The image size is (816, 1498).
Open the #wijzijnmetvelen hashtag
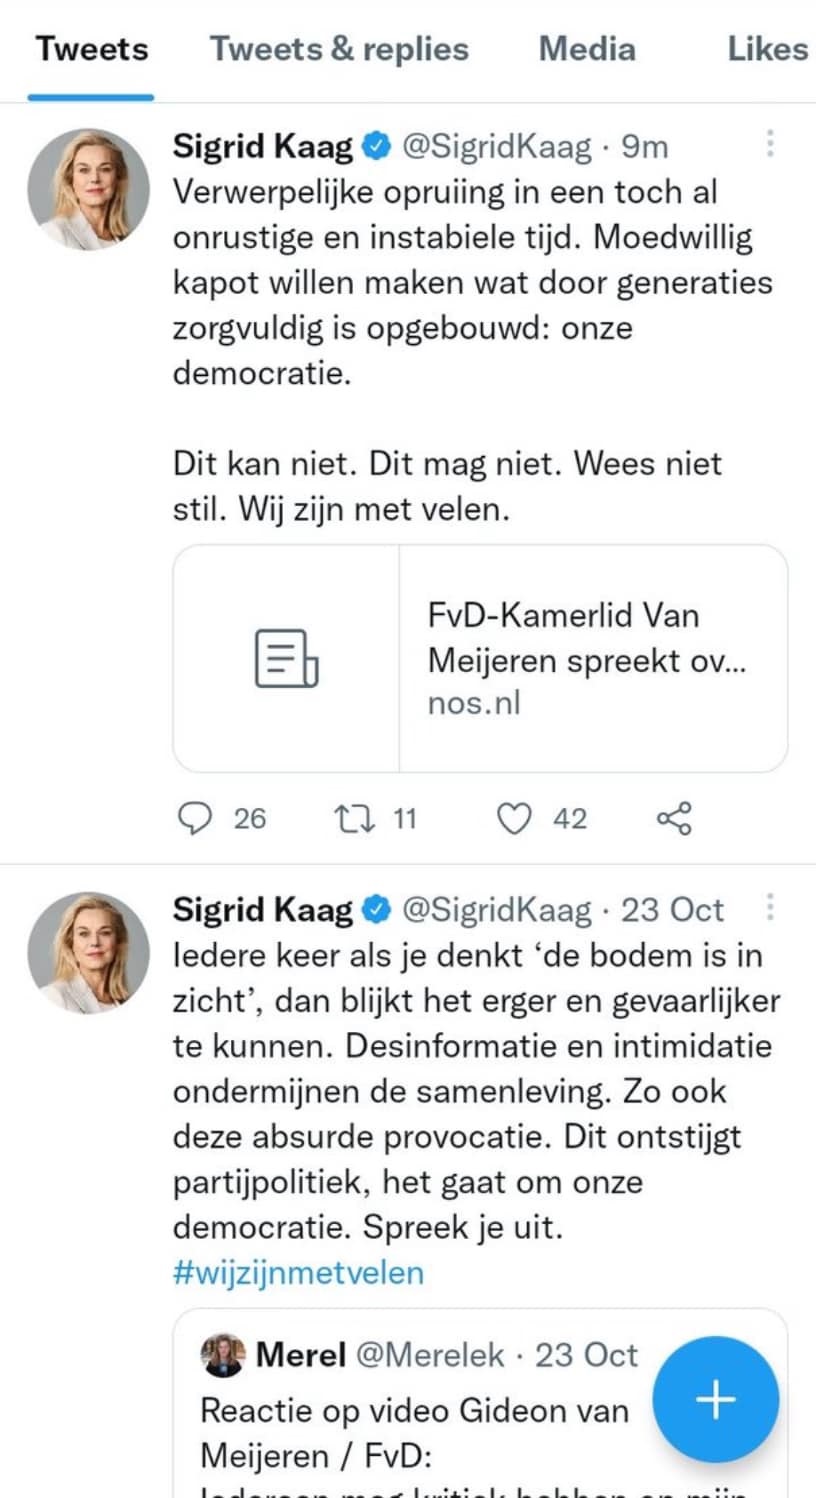298,1273
